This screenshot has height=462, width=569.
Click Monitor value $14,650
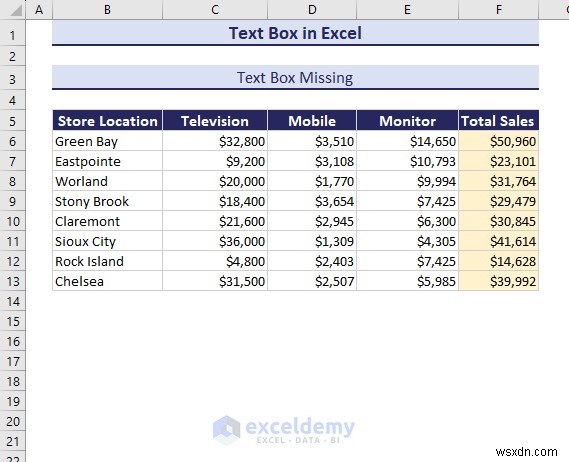coord(408,141)
